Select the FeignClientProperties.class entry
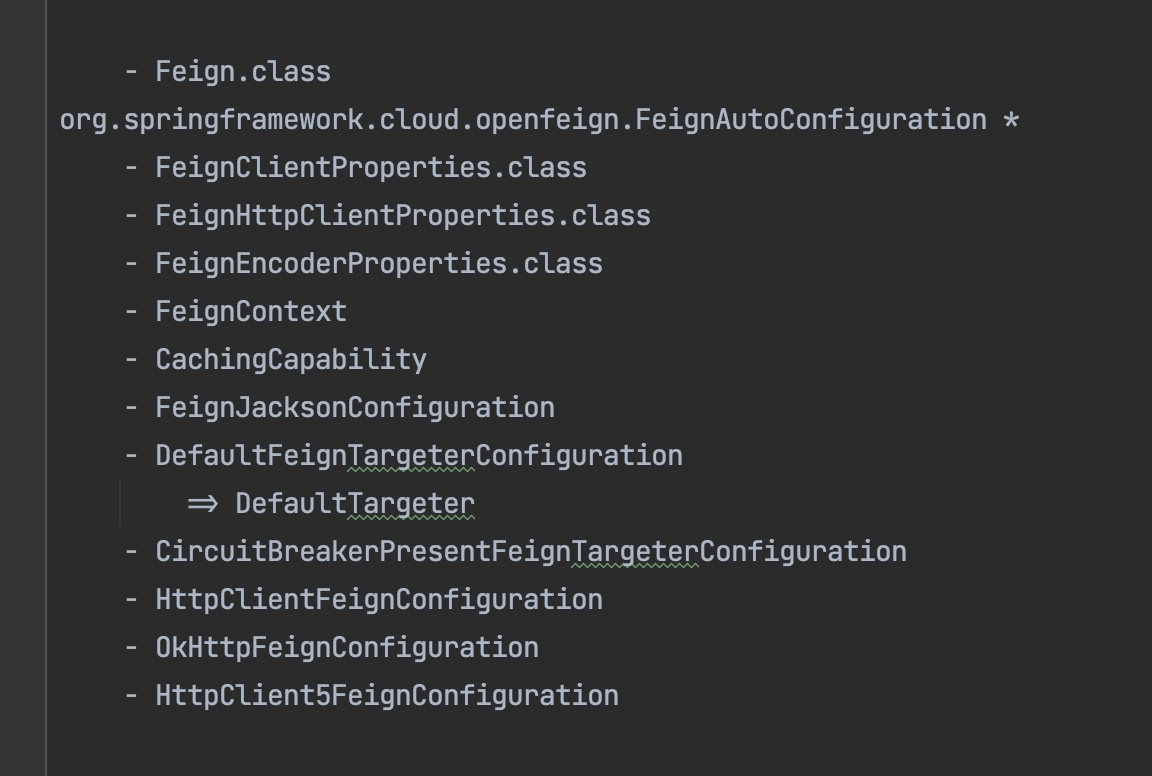1152x776 pixels. tap(370, 168)
